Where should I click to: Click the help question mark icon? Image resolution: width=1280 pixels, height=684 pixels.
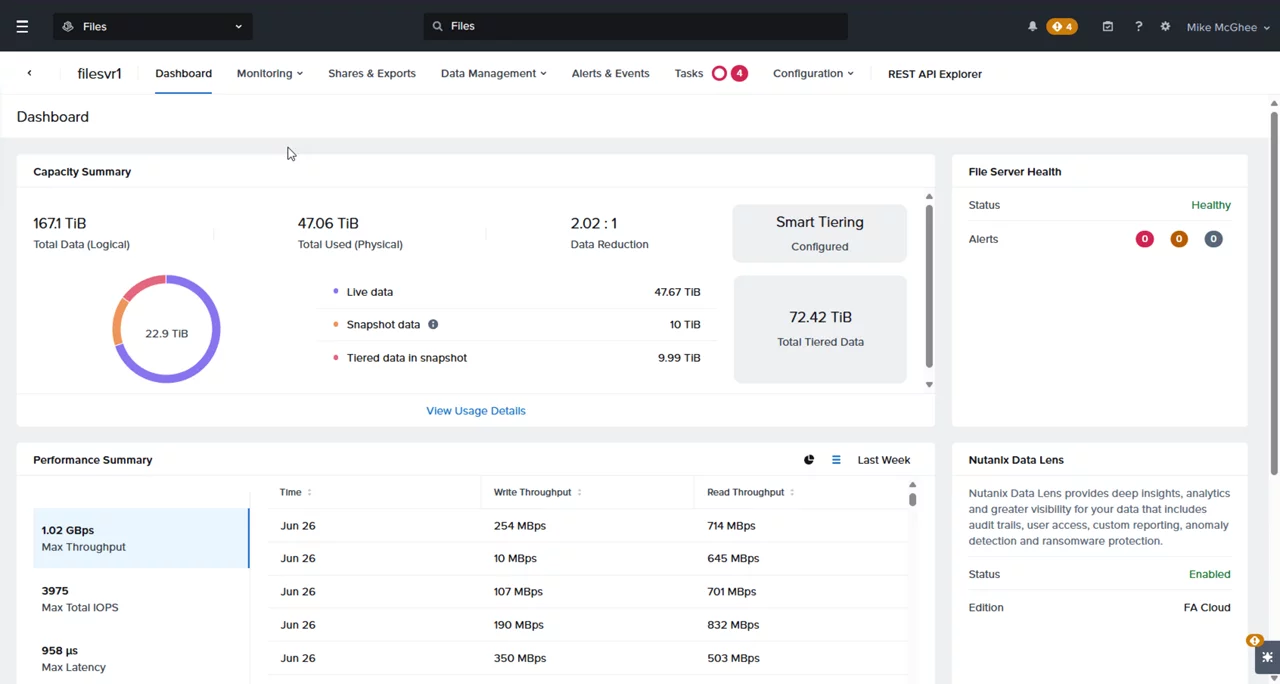pyautogui.click(x=1138, y=26)
